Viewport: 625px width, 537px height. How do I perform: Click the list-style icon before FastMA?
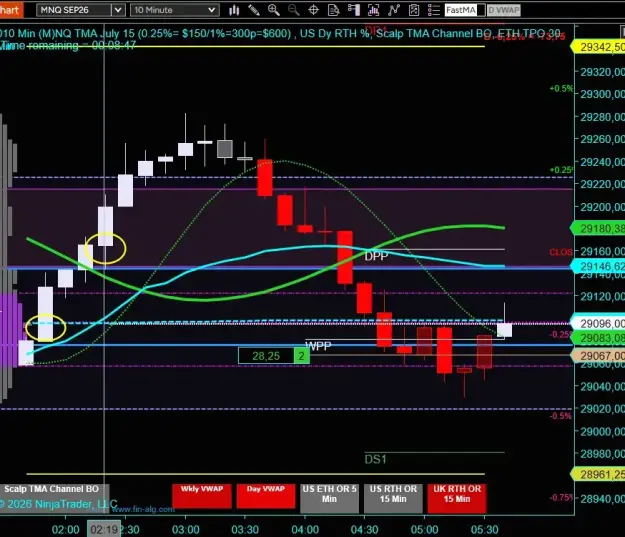point(434,10)
